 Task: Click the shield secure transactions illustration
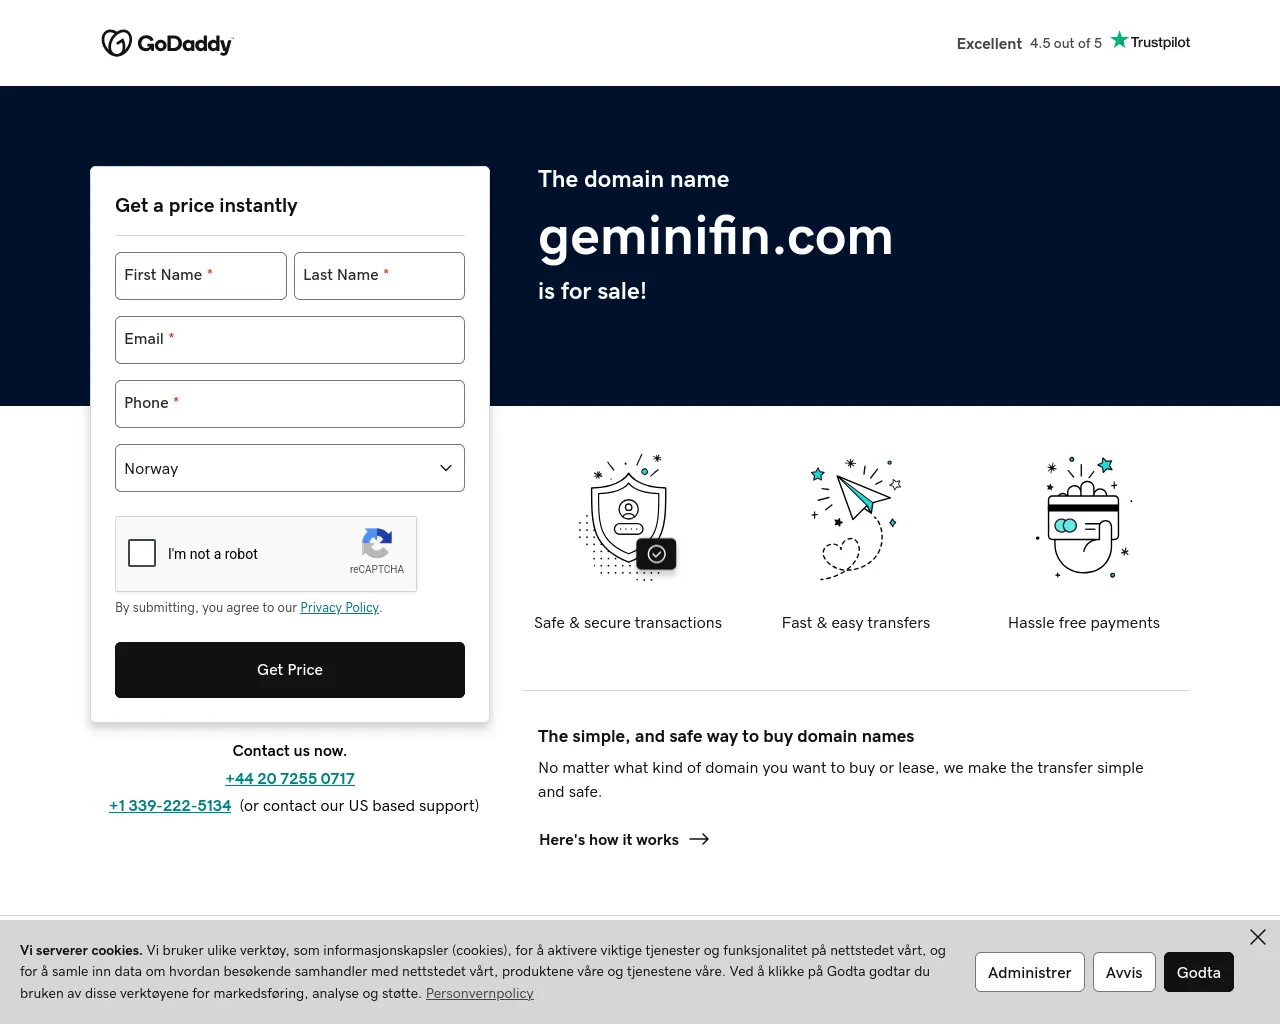pyautogui.click(x=628, y=516)
